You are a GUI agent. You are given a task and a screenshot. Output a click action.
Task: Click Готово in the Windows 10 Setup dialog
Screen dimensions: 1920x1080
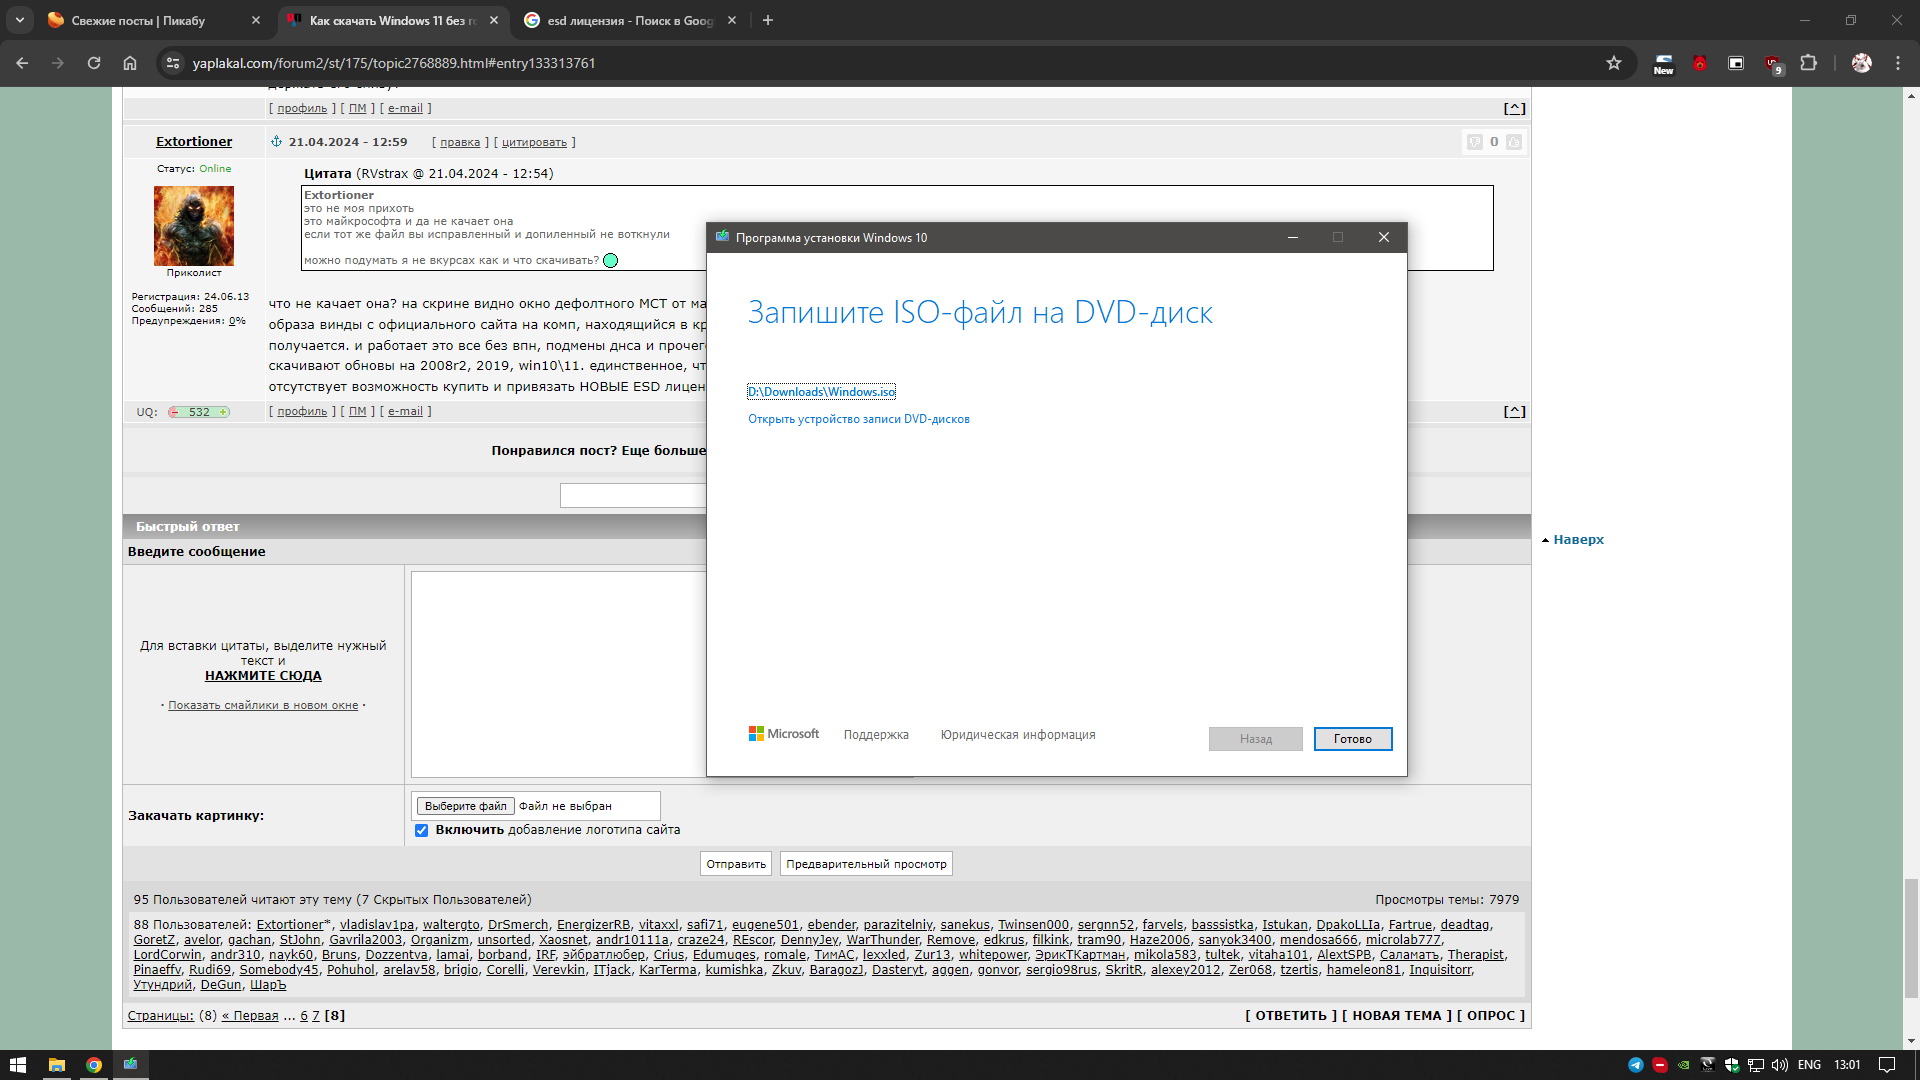tap(1353, 739)
